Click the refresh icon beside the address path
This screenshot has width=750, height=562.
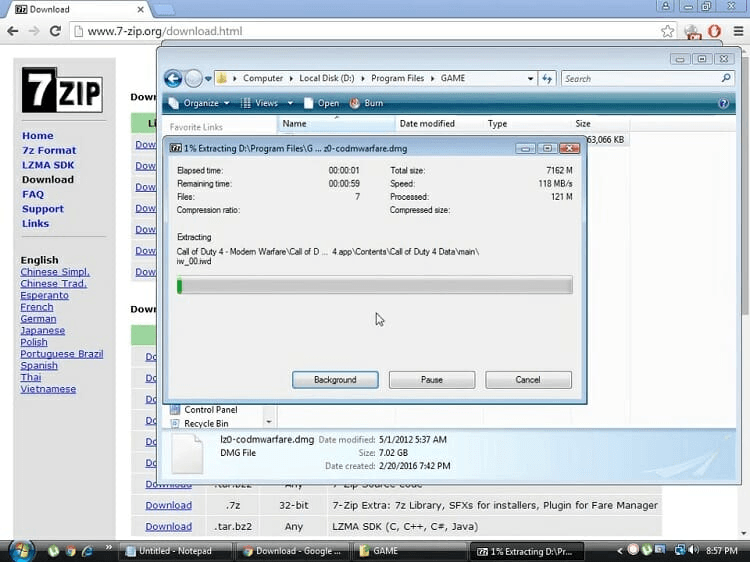point(547,78)
